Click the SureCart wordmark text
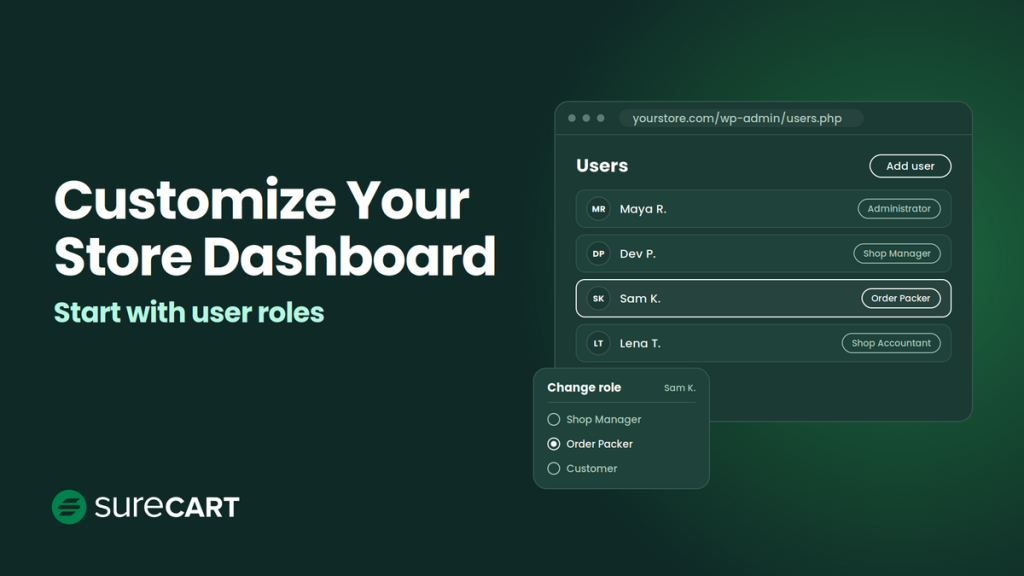Viewport: 1024px width, 576px height. [167, 507]
